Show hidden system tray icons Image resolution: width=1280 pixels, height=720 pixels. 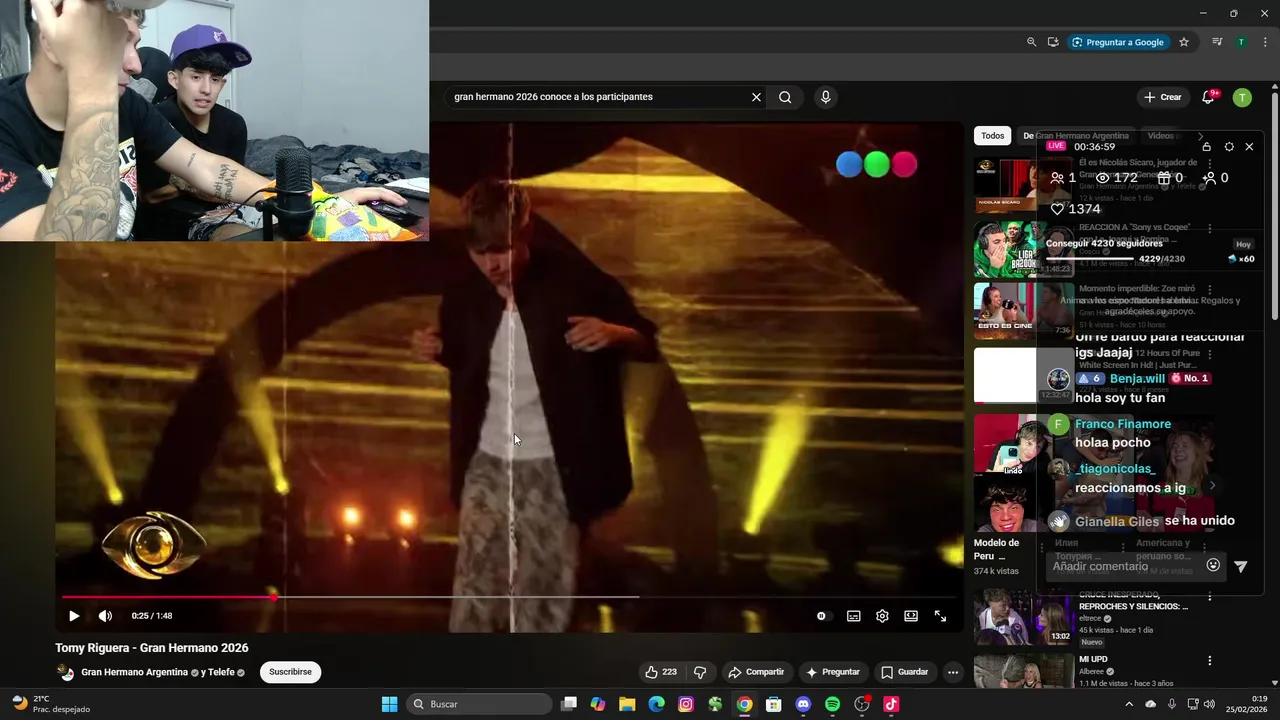pos(1130,704)
